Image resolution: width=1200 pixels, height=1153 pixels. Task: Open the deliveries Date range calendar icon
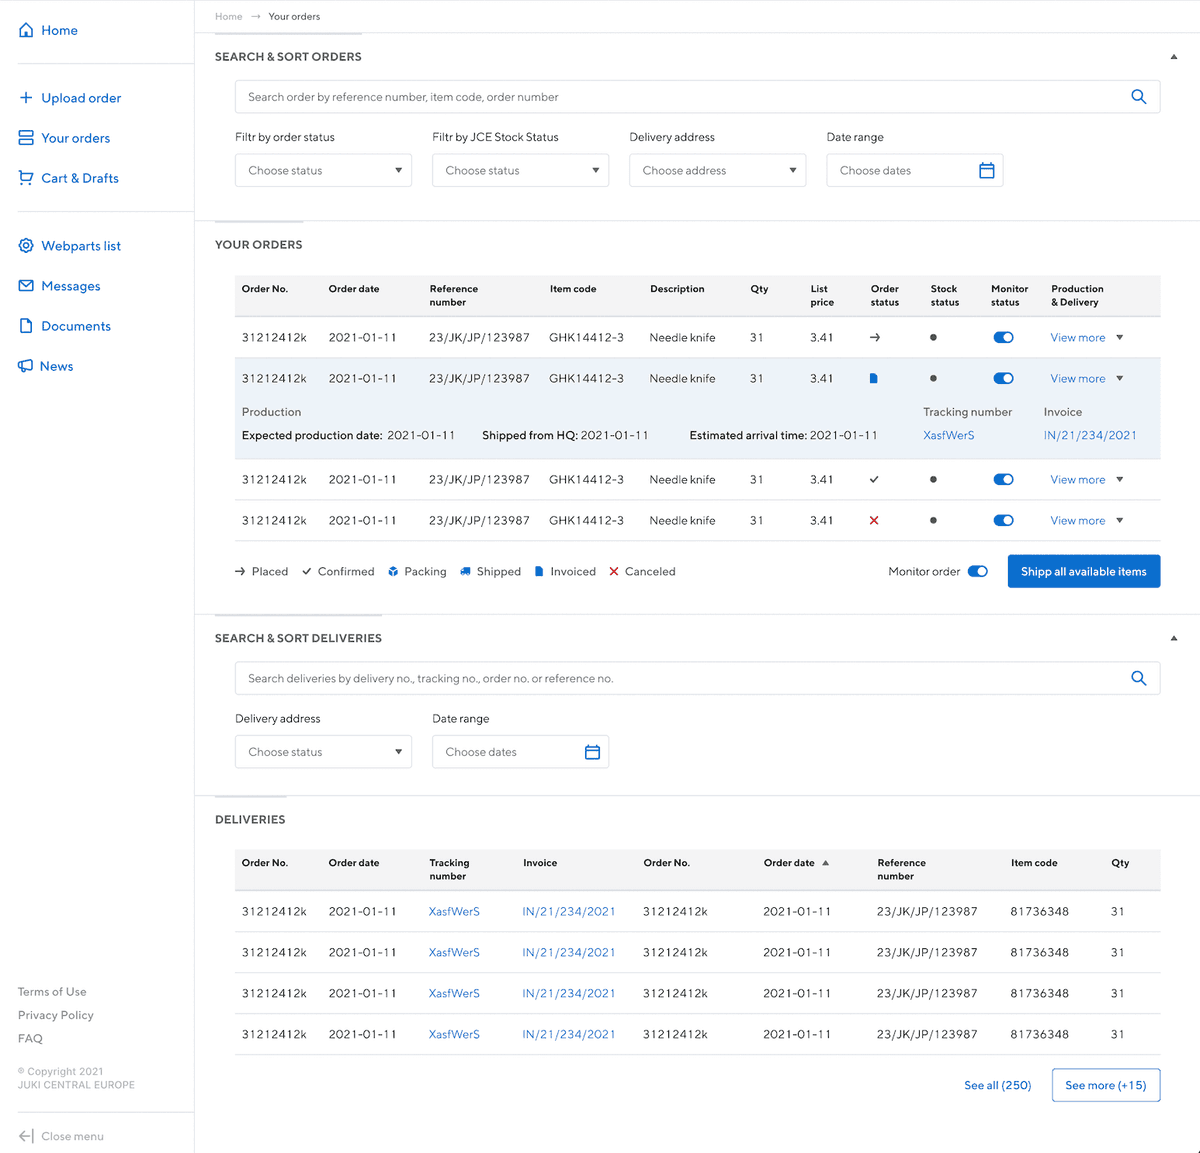click(x=592, y=752)
